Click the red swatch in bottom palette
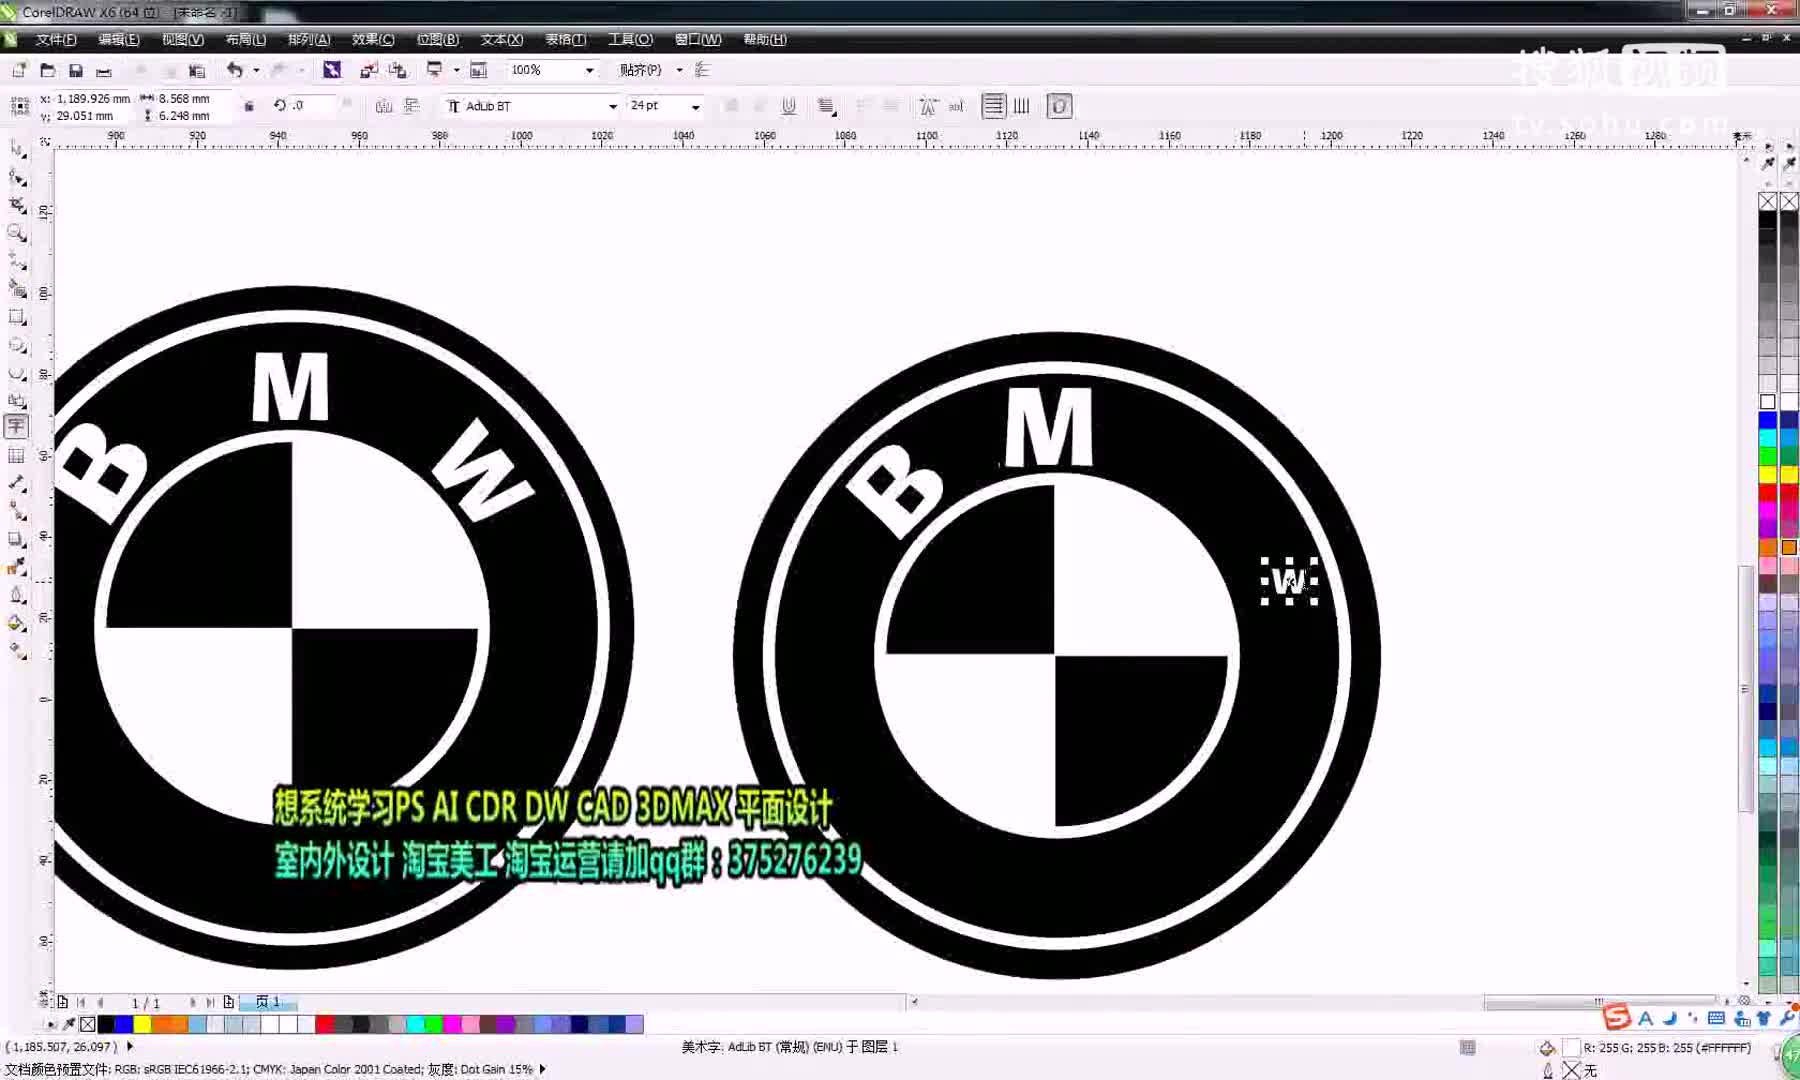This screenshot has width=1800, height=1080. point(324,1024)
